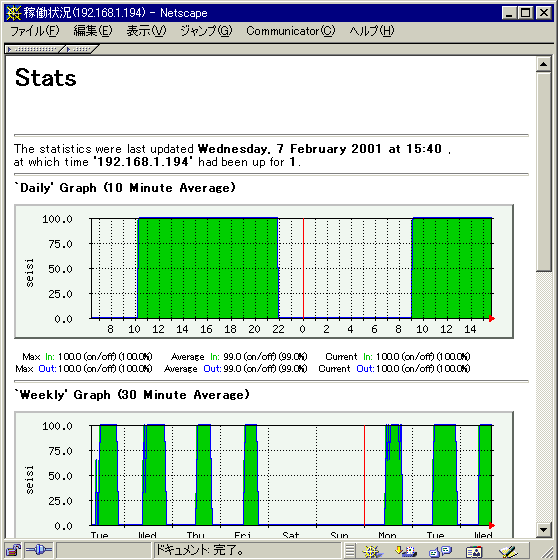The width and height of the screenshot is (558, 560).
Task: Open the 表示(V) menu
Action: pyautogui.click(x=146, y=31)
